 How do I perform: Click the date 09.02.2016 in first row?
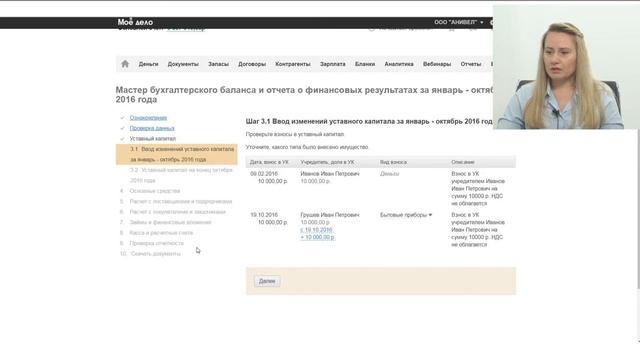pos(264,174)
